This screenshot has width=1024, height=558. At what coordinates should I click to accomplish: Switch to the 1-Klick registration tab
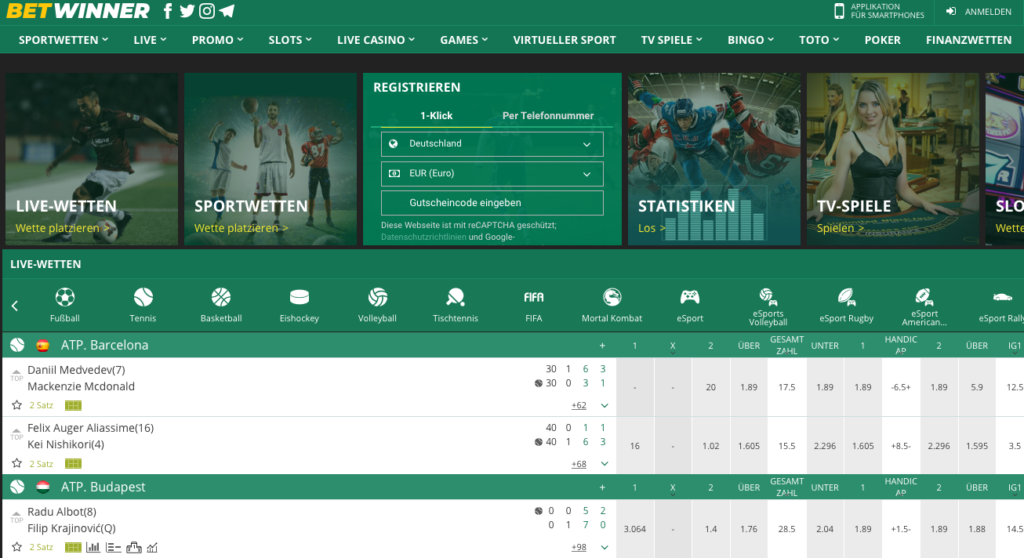click(436, 116)
